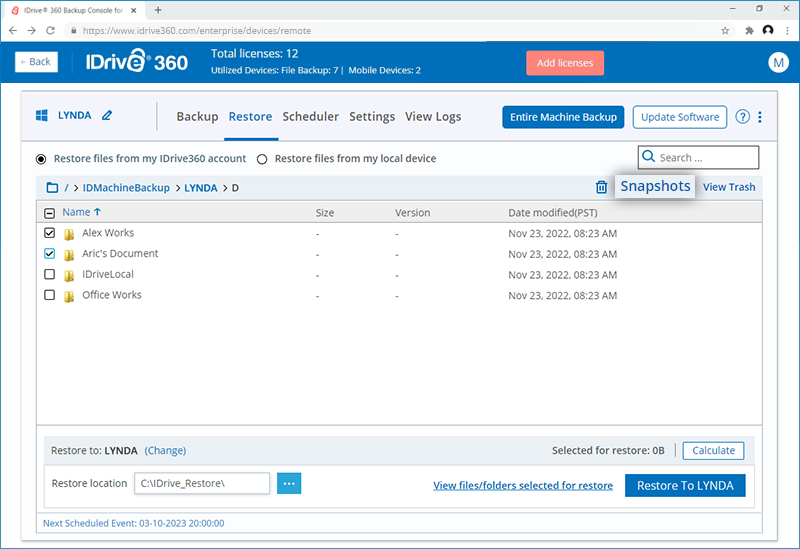
Task: Open the help question mark icon
Action: 742,117
